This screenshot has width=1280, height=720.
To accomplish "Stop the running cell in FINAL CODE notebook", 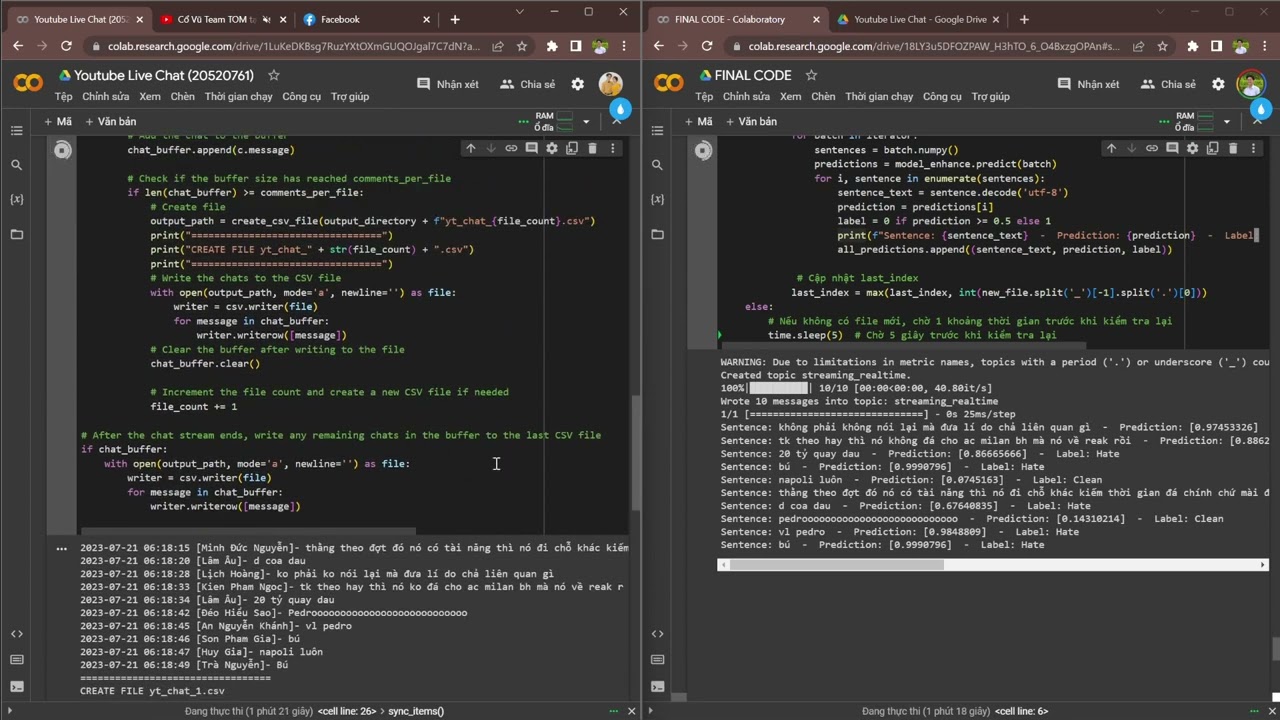I will click(x=703, y=150).
